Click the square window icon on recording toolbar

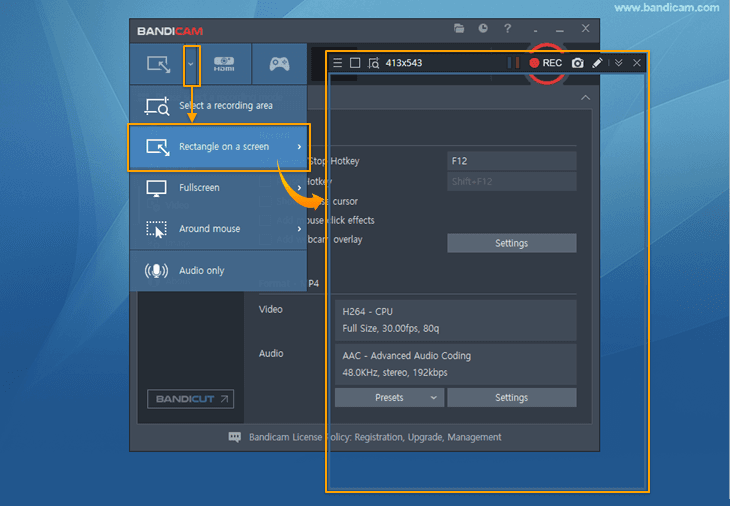(x=355, y=63)
